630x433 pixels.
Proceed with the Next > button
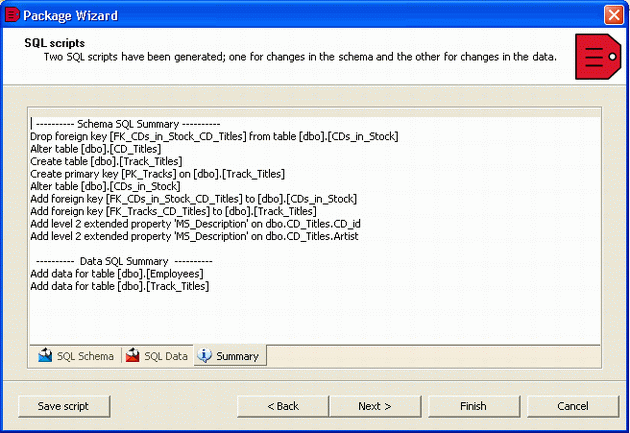[375, 406]
